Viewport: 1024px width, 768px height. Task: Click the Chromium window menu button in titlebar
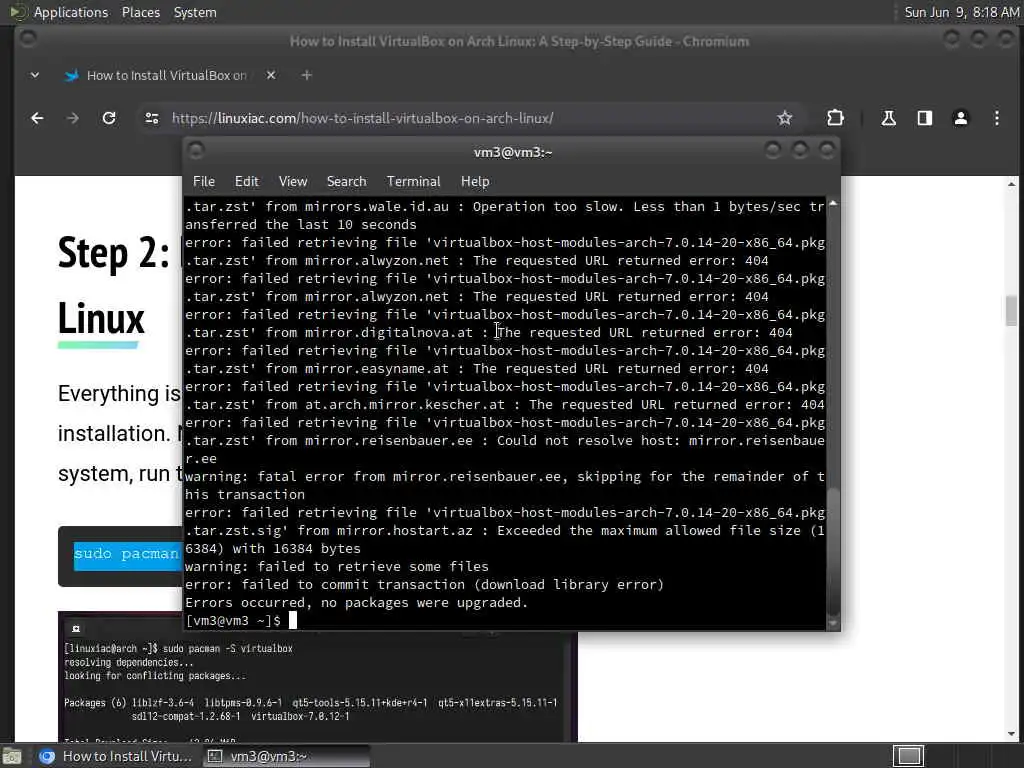27,39
